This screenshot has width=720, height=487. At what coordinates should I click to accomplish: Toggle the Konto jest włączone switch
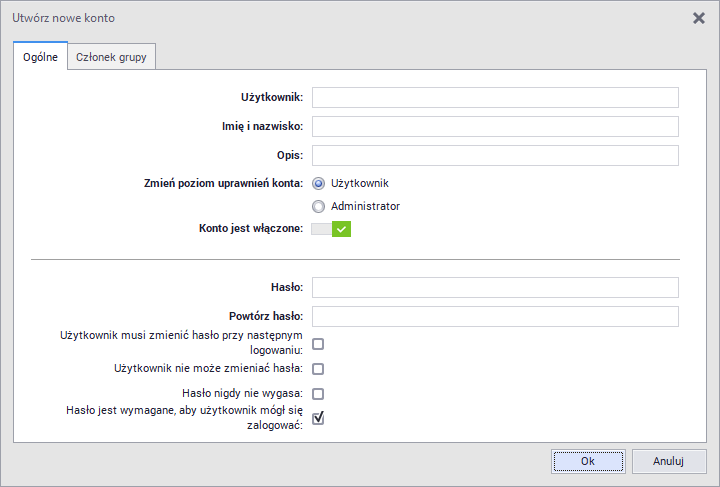[x=331, y=229]
